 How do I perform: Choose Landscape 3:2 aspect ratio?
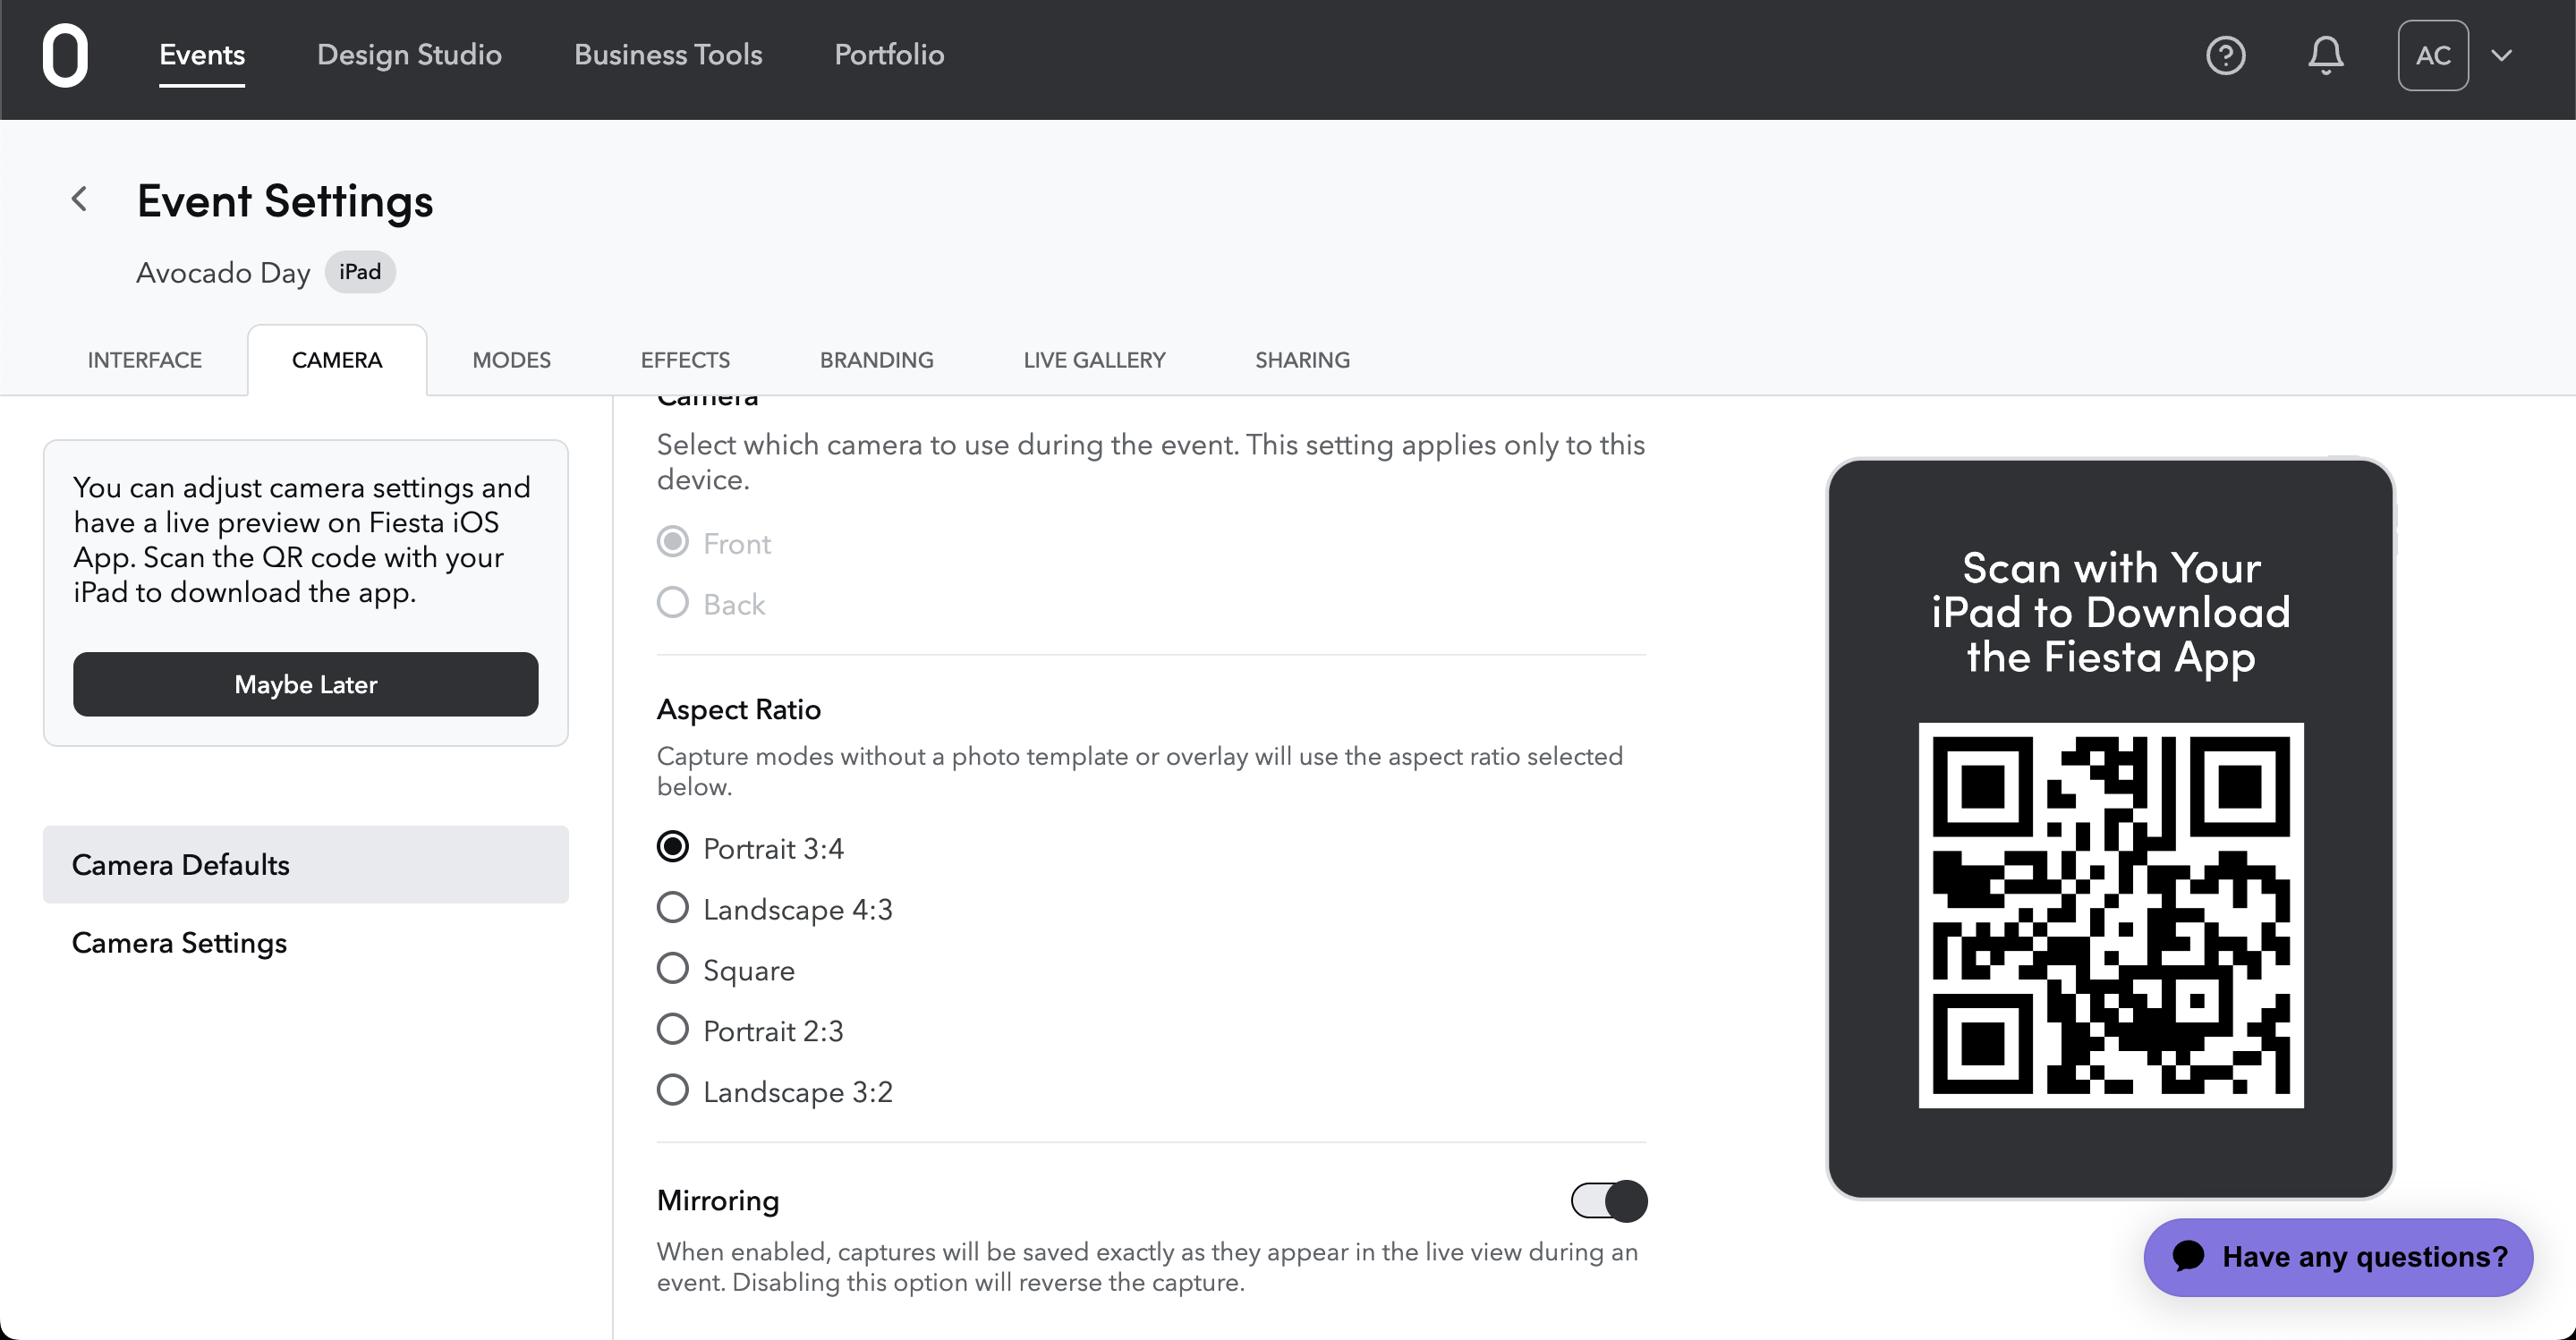[x=673, y=1091]
